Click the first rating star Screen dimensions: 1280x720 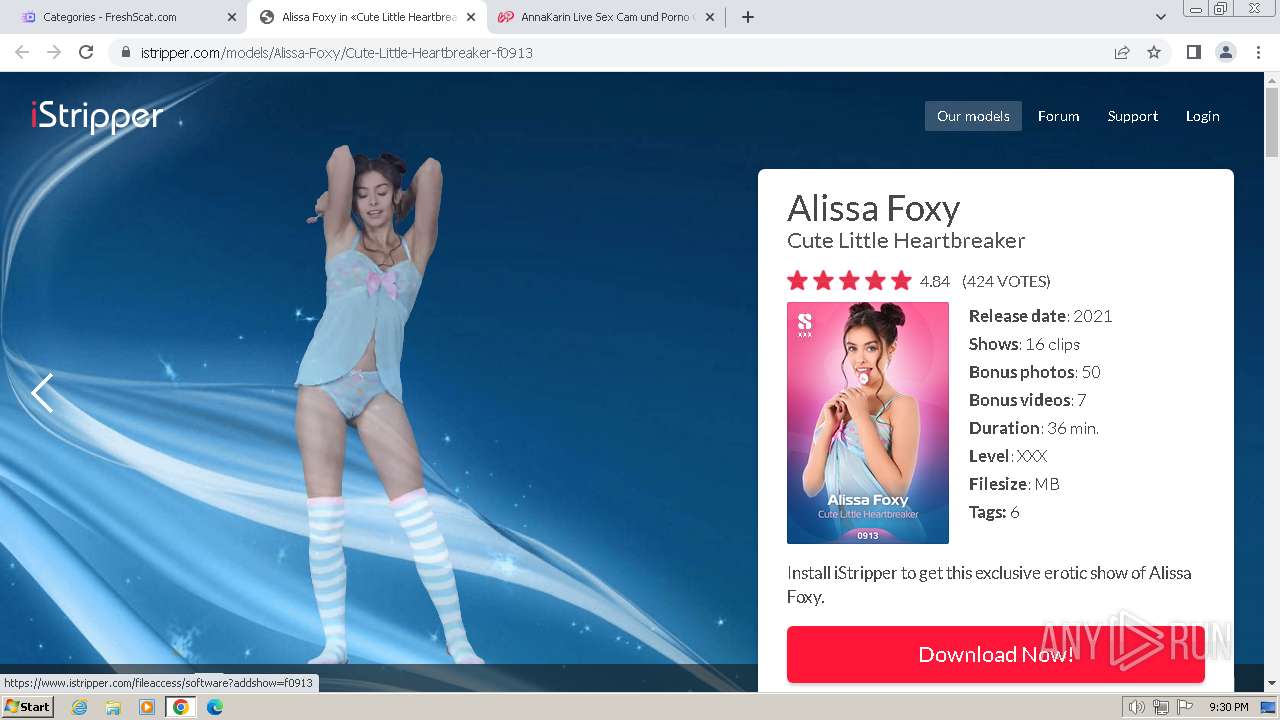[797, 280]
